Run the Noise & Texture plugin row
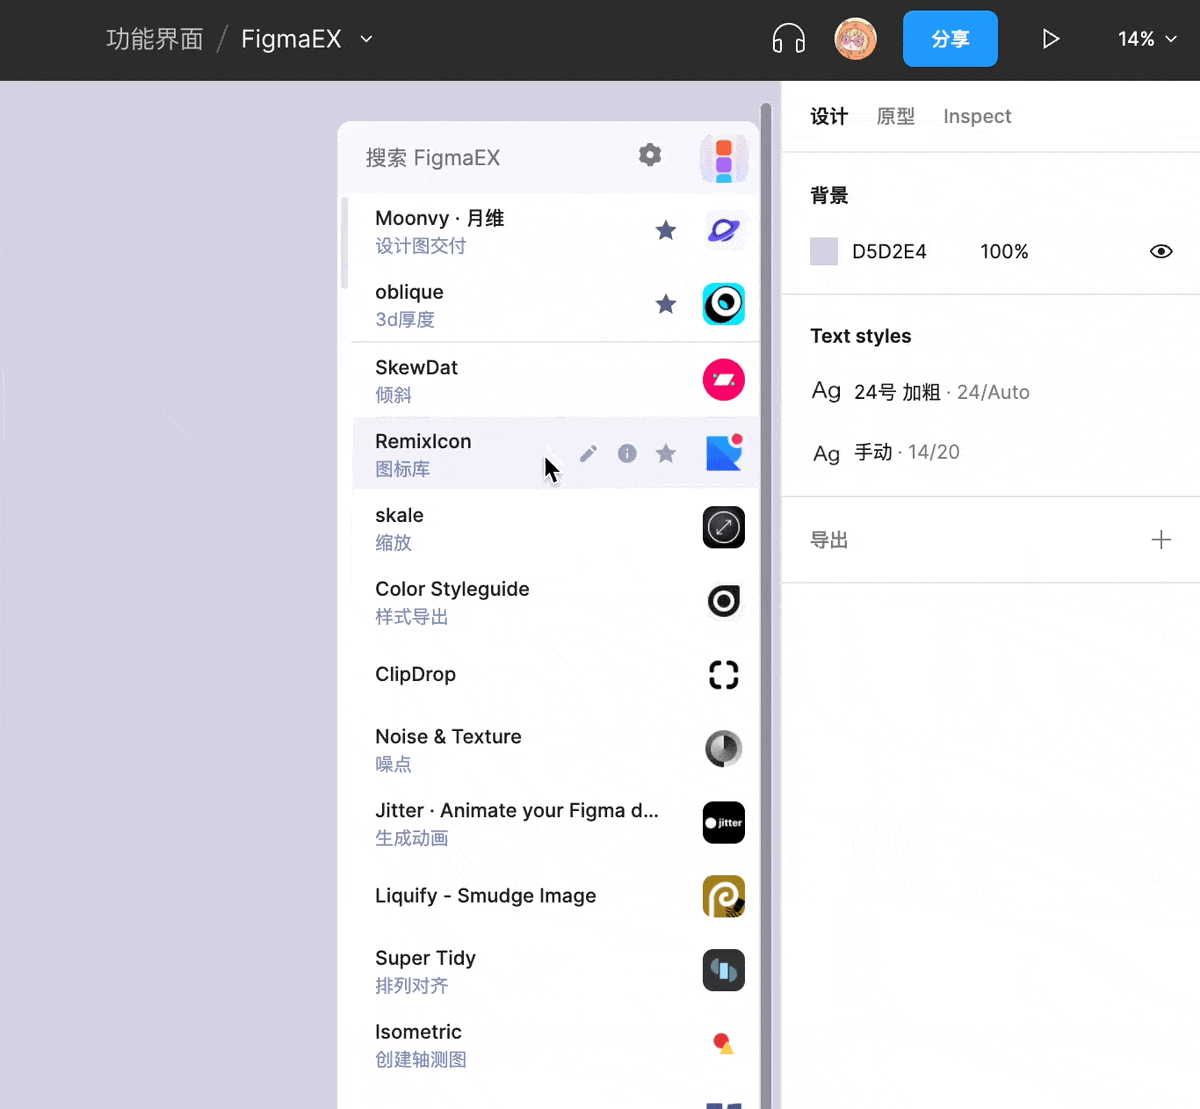The width and height of the screenshot is (1200, 1109). [x=555, y=749]
